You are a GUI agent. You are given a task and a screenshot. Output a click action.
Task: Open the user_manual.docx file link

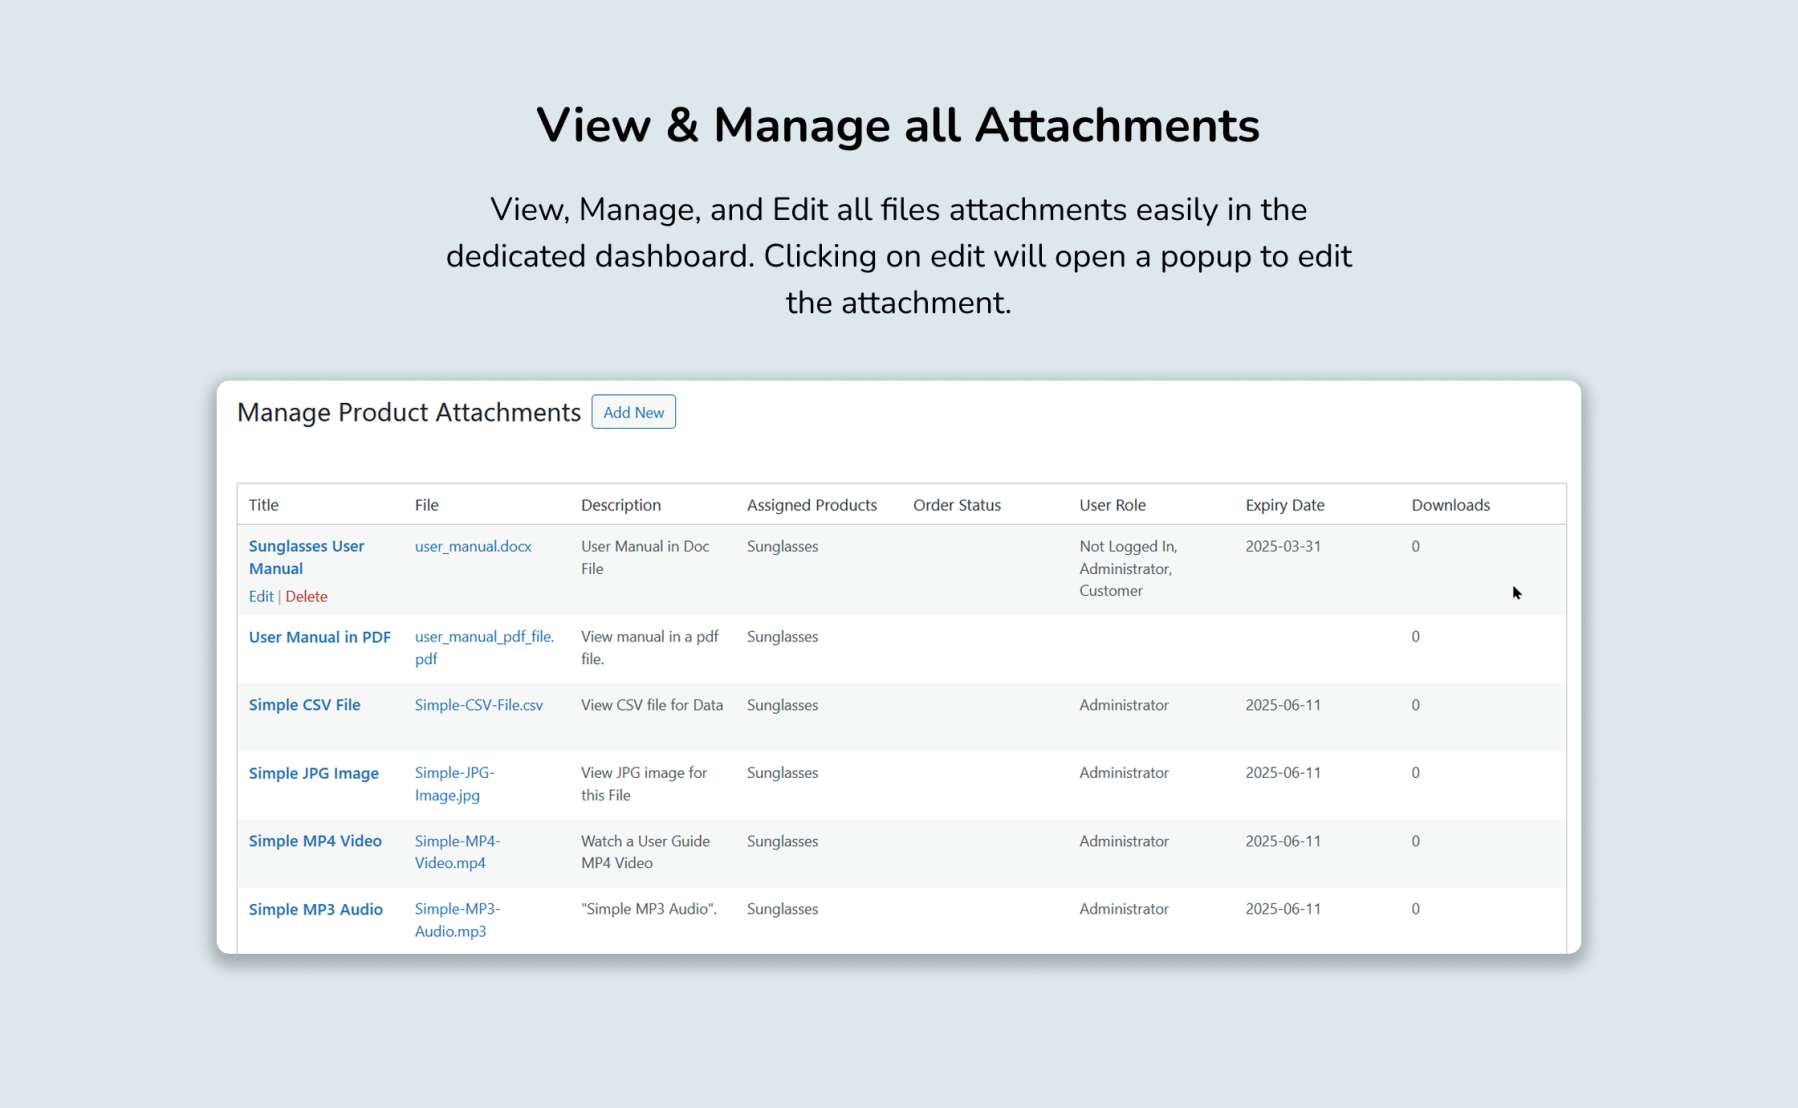point(473,546)
